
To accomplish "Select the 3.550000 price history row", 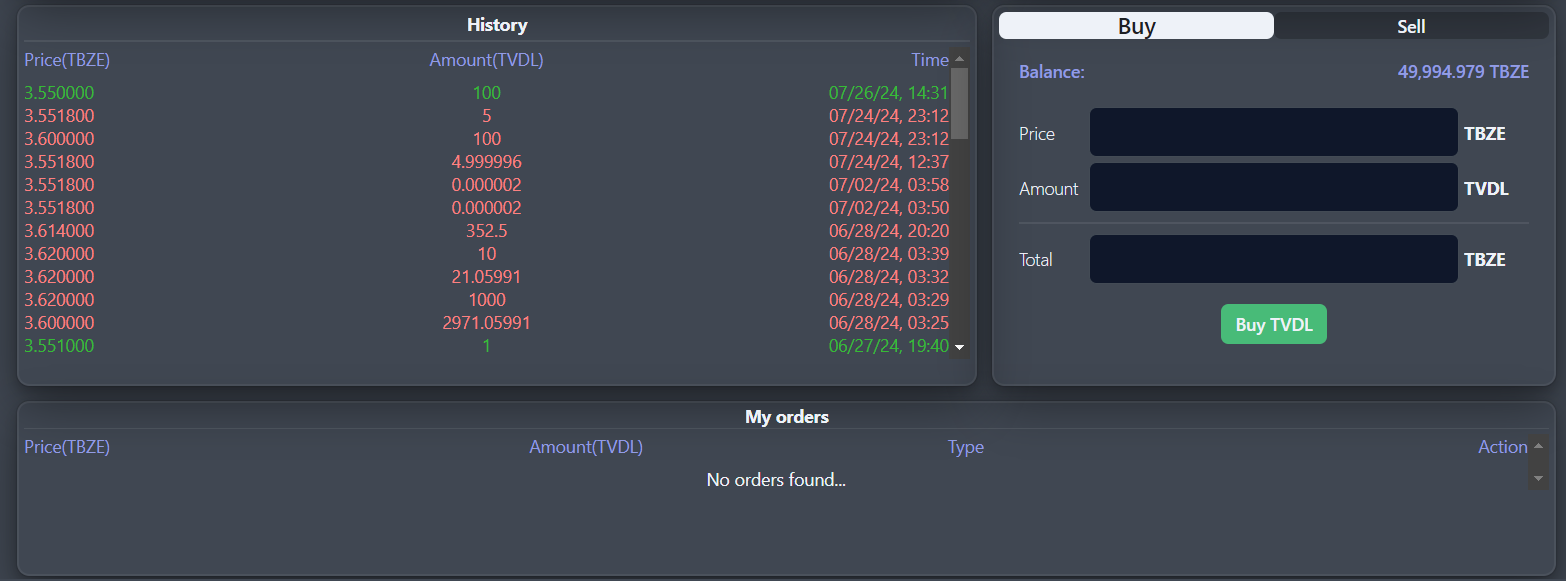I will [x=59, y=93].
